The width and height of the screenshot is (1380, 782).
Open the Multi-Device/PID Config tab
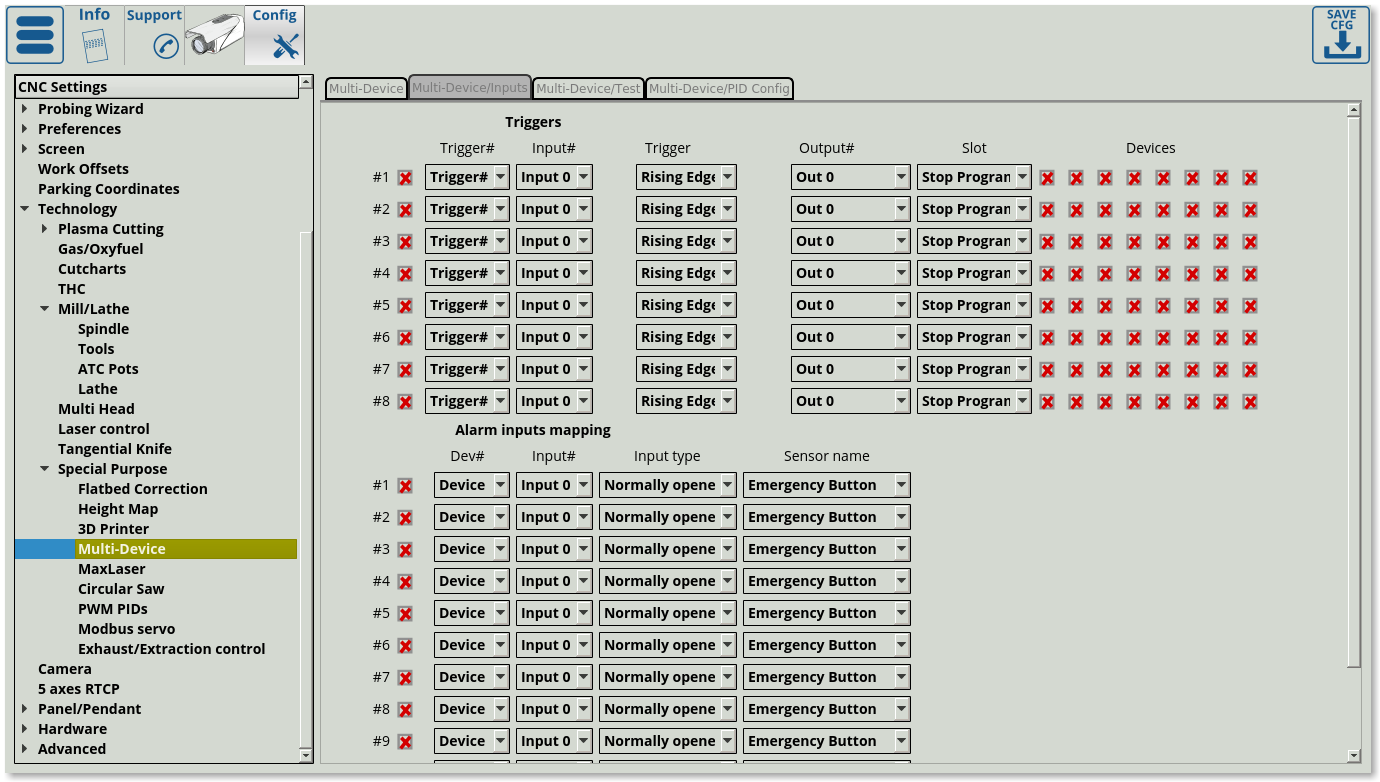tap(719, 89)
